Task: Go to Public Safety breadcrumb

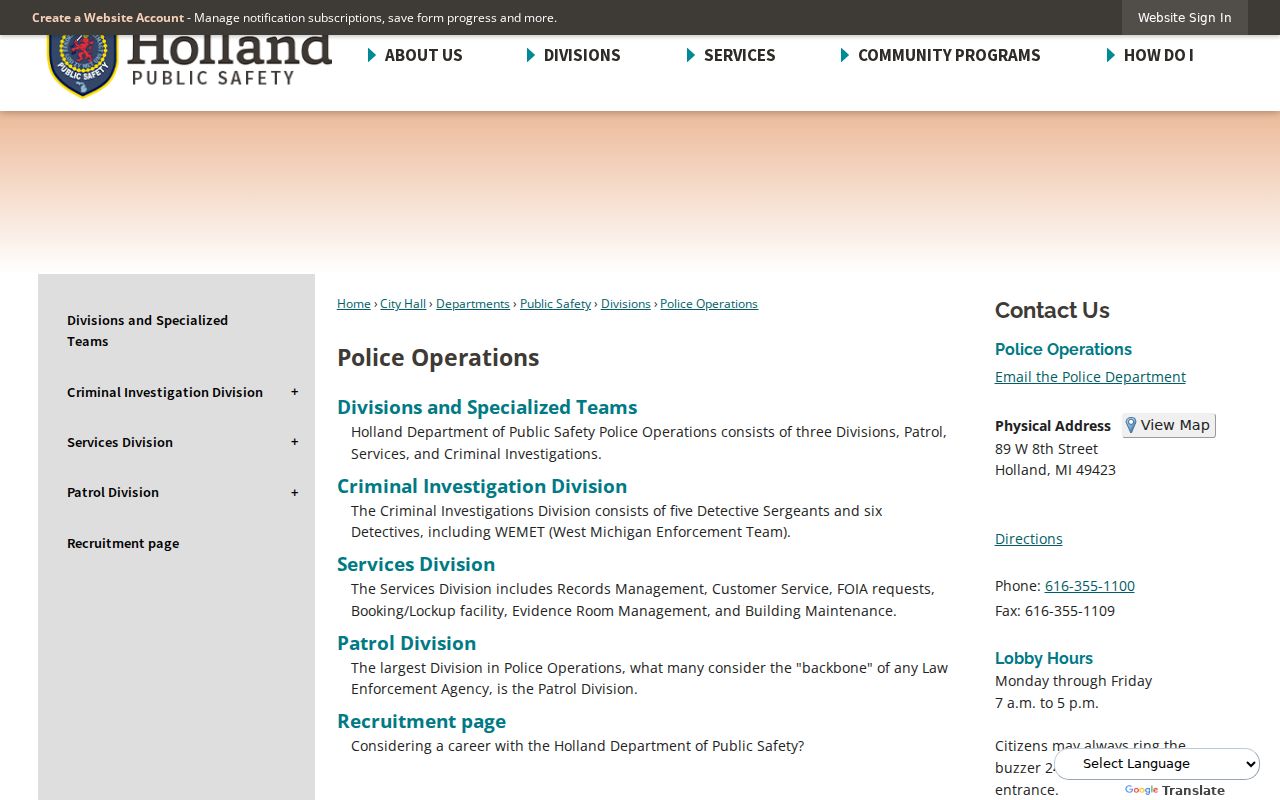Action: coord(555,303)
